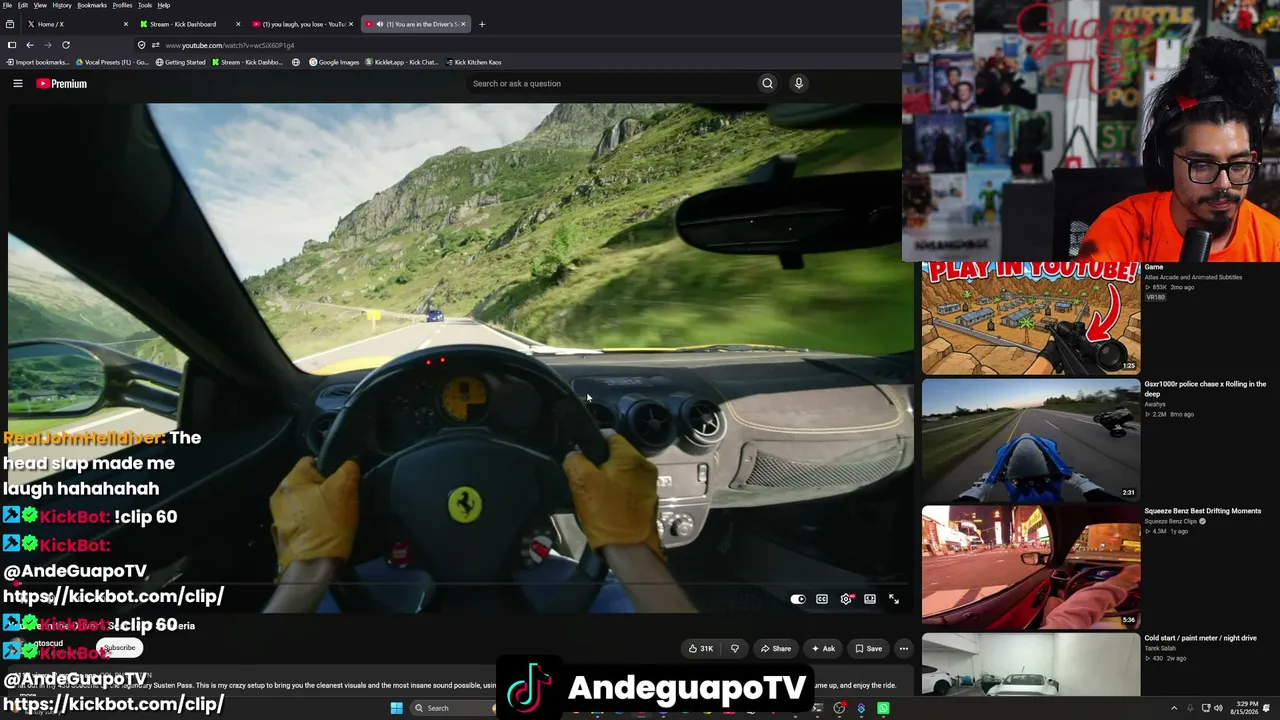Switch the player to theater mode
Viewport: 1280px width, 720px height.
point(870,599)
